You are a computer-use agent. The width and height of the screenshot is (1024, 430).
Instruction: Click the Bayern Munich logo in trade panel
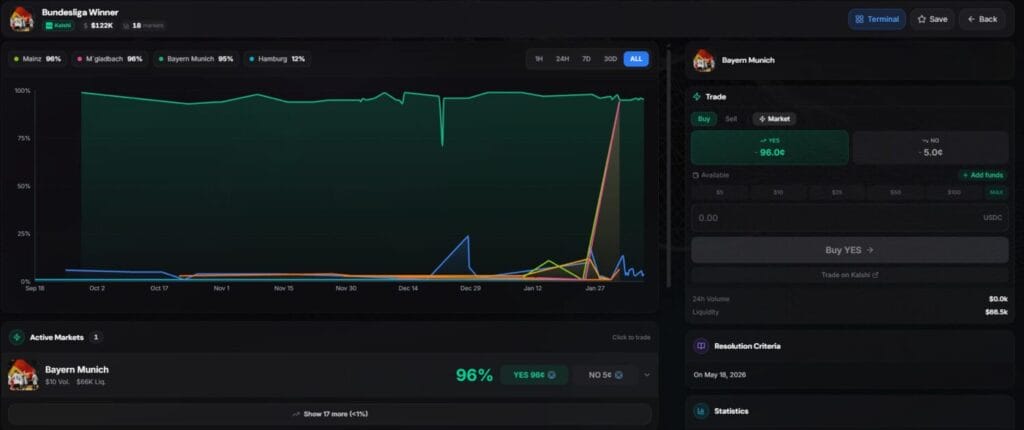pyautogui.click(x=703, y=60)
